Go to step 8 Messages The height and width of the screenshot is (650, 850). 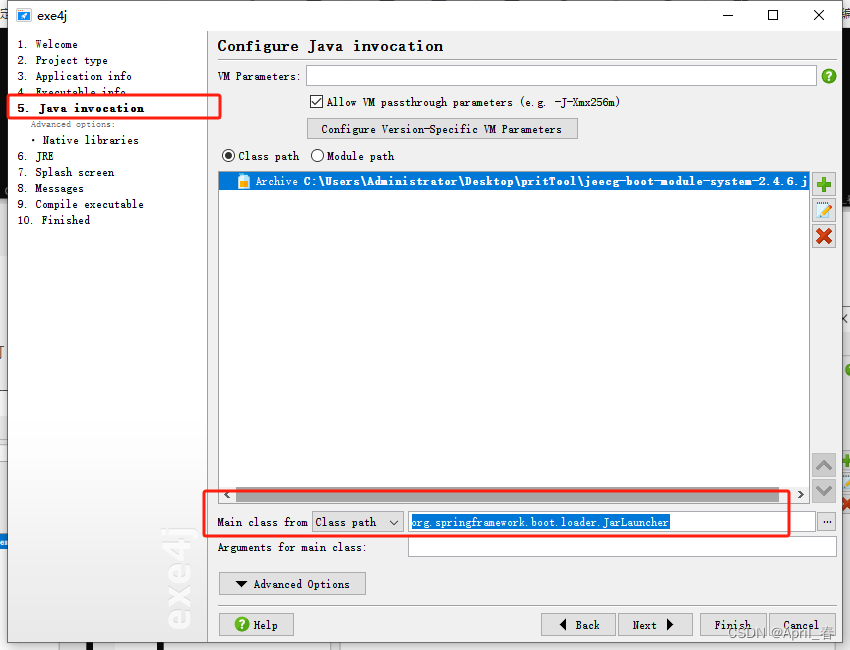pos(51,188)
